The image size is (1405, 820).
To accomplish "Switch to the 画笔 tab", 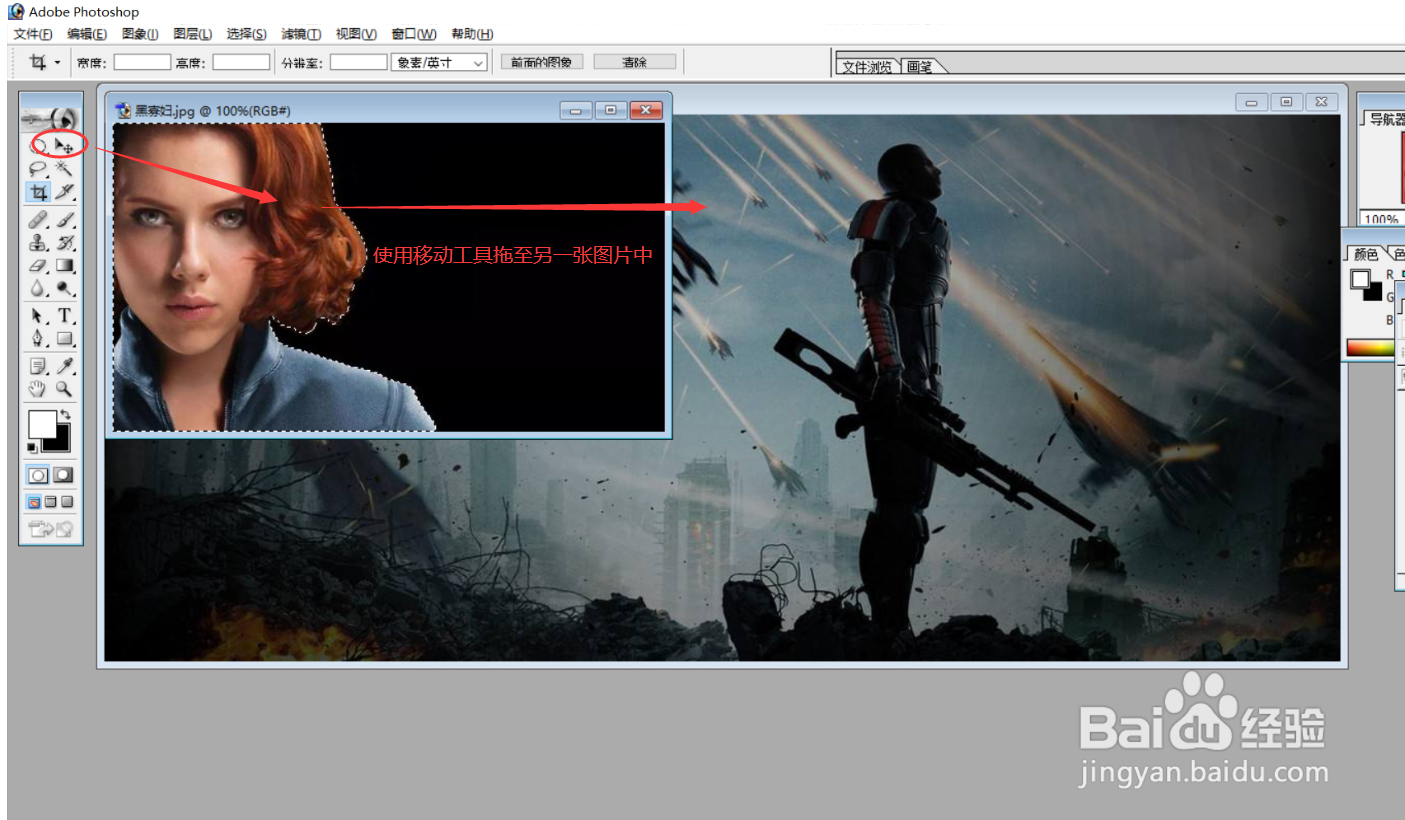I will [919, 67].
